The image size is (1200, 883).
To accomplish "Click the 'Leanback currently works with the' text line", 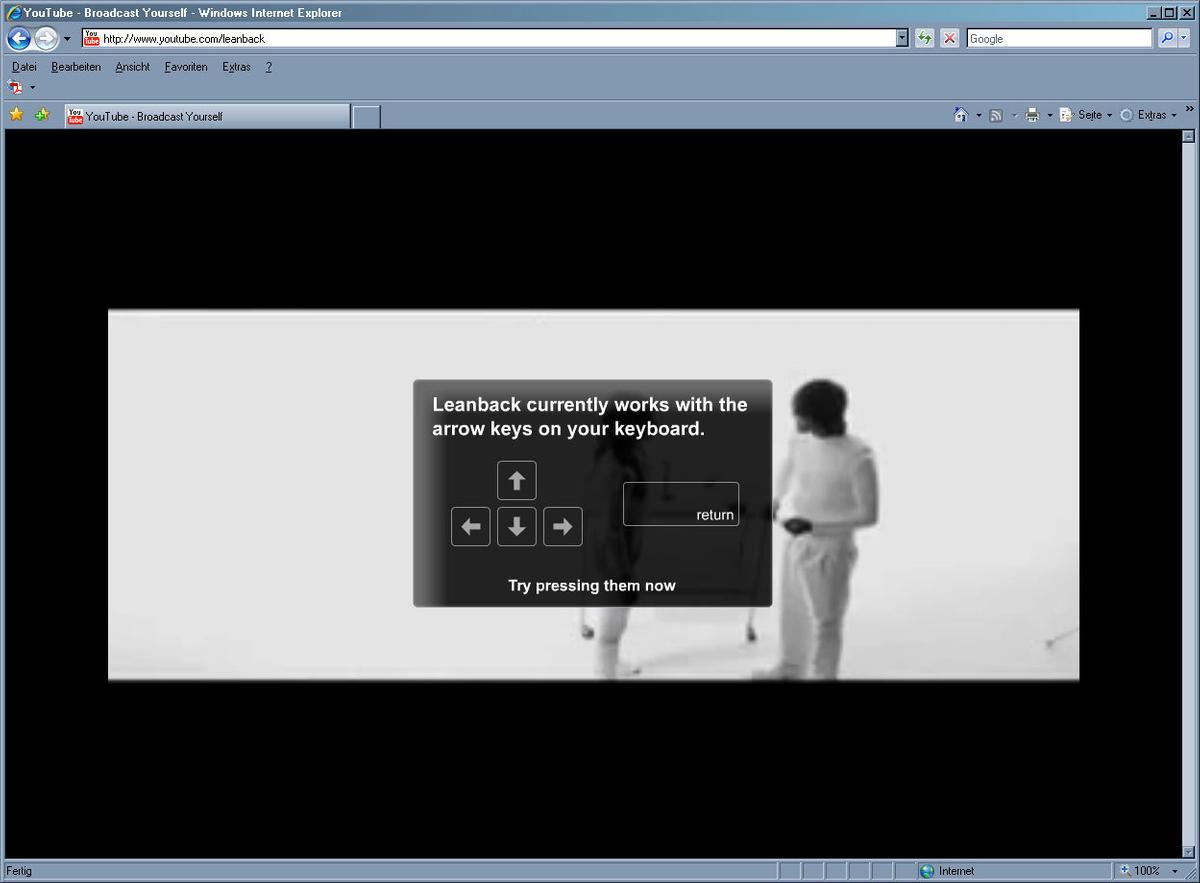I will 590,405.
